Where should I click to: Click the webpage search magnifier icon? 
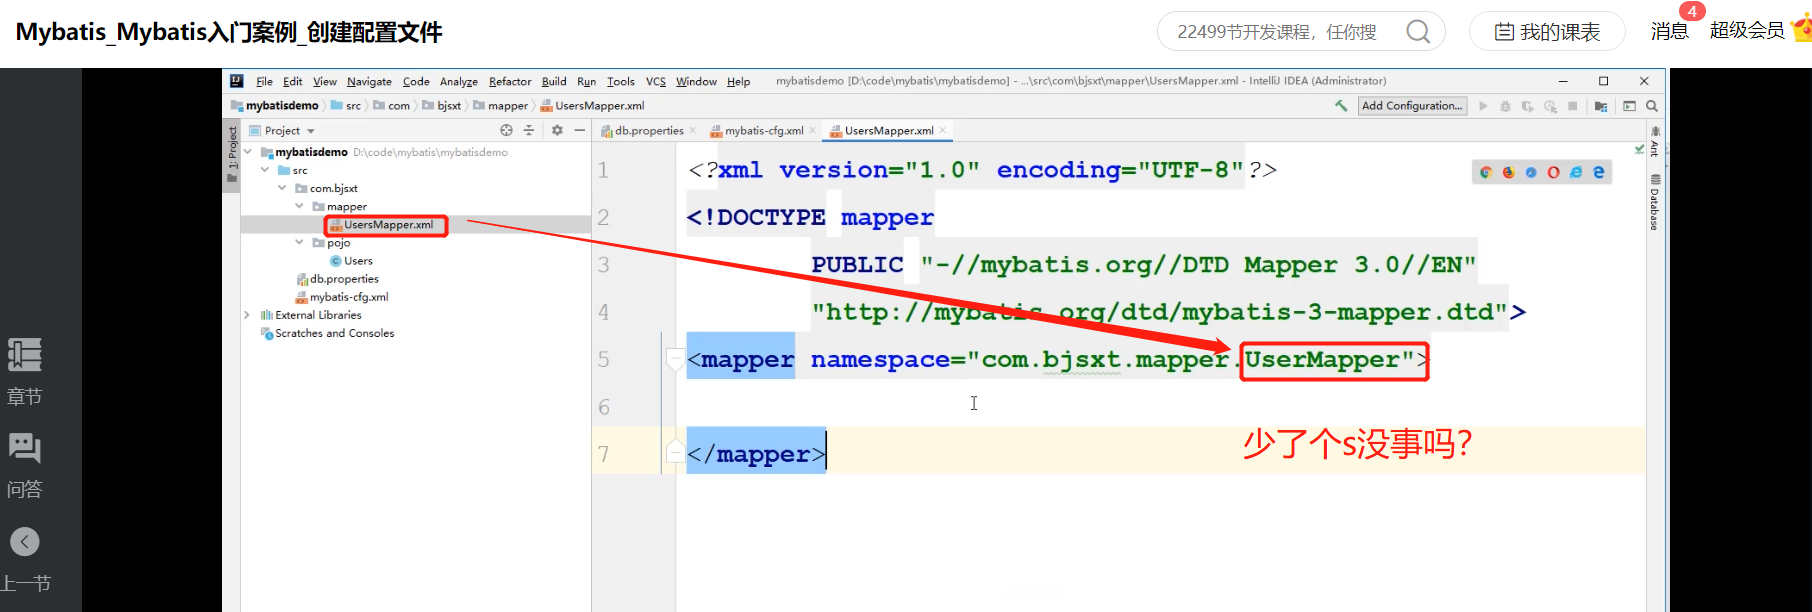point(1418,31)
